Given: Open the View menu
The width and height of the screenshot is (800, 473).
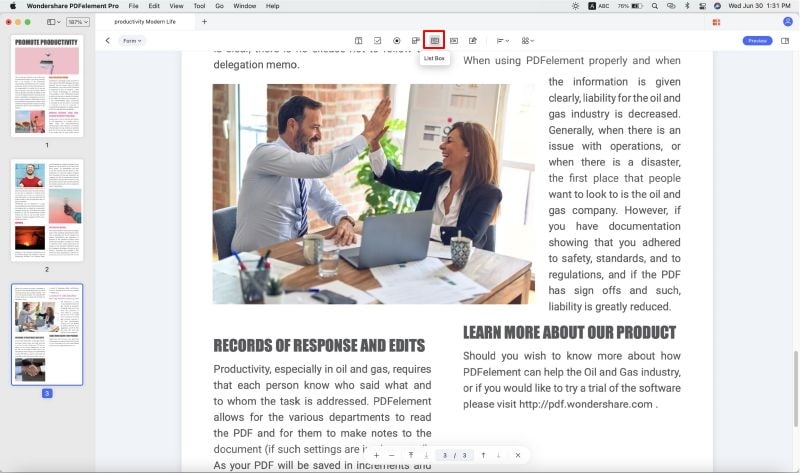Looking at the screenshot, I should [177, 6].
